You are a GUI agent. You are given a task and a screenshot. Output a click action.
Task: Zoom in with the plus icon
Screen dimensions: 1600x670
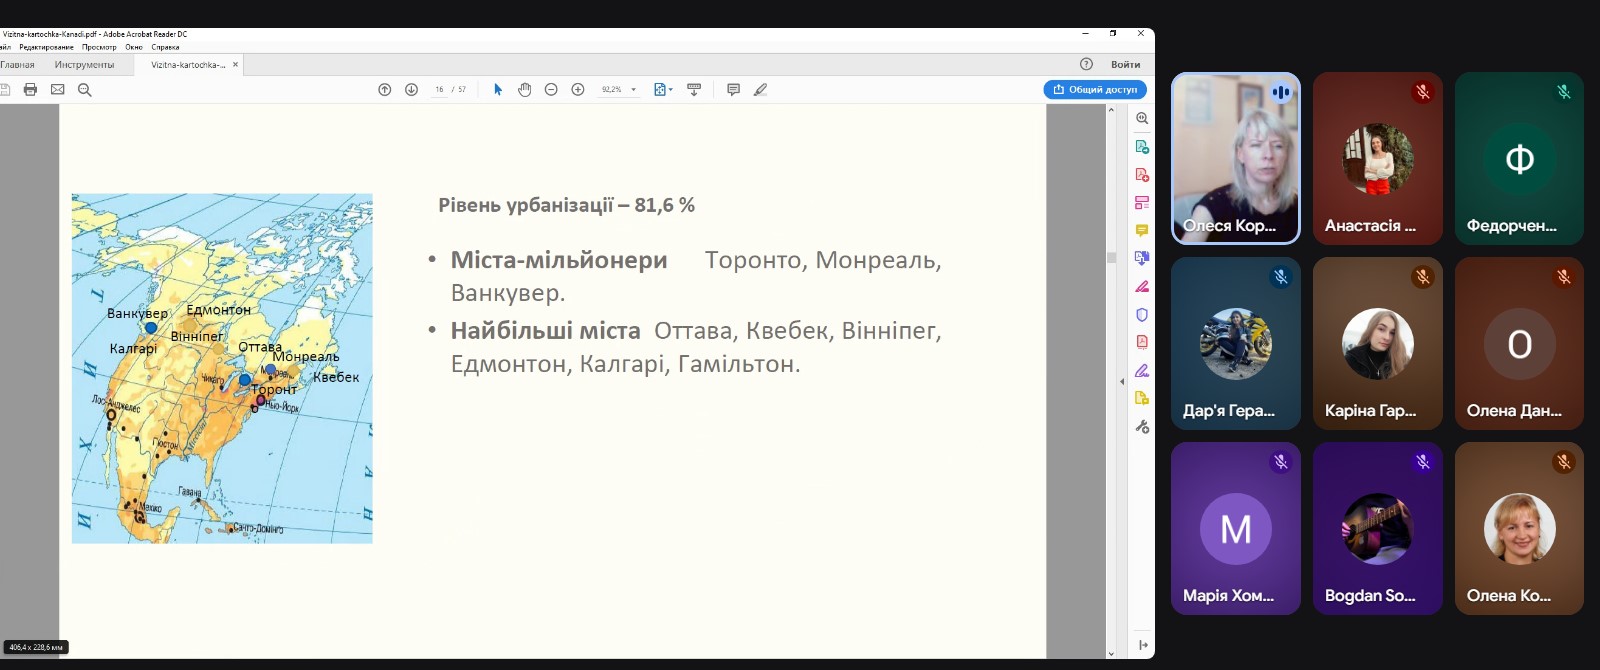point(578,90)
